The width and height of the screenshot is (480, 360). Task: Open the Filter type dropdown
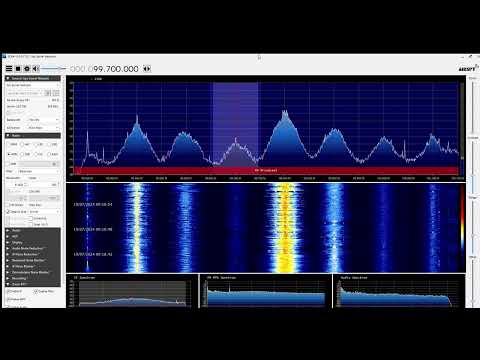pos(39,171)
